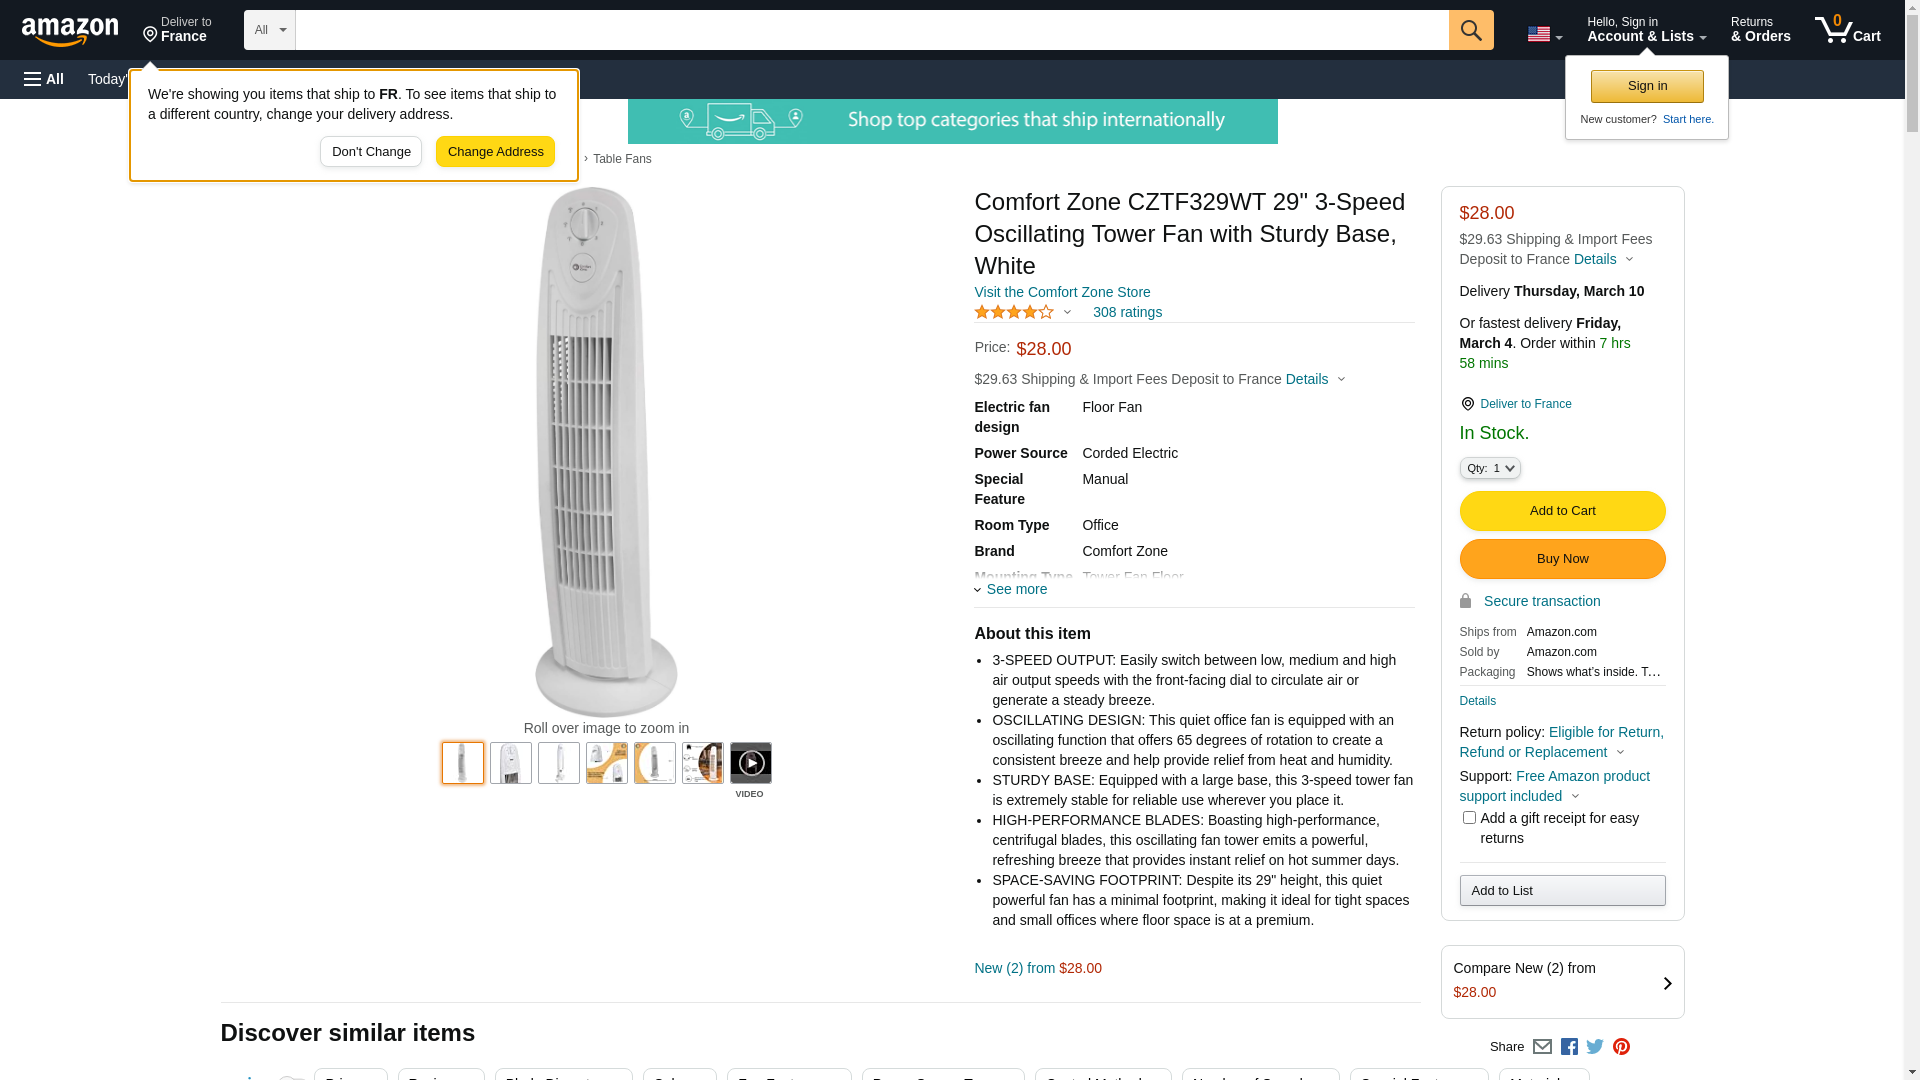
Task: Open Returns & Orders
Action: pos(1760,30)
